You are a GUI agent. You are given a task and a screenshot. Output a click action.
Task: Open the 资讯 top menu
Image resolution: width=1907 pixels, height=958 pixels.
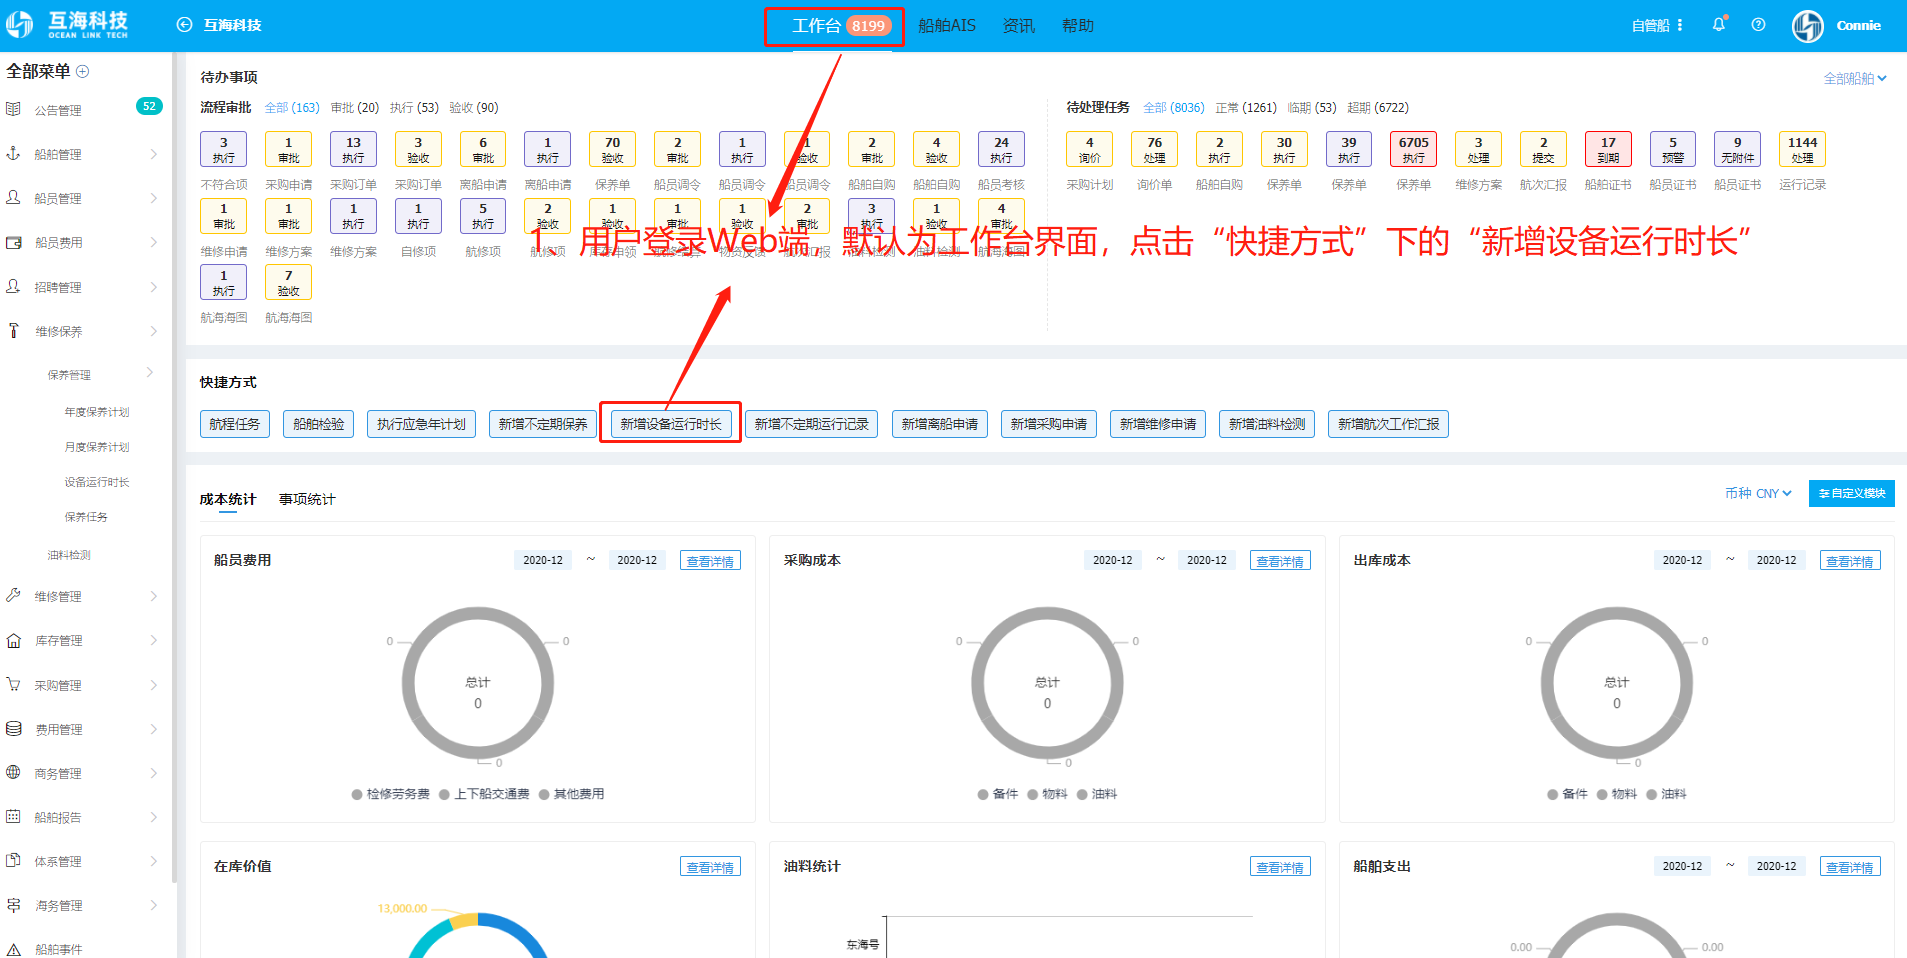[x=1018, y=26]
